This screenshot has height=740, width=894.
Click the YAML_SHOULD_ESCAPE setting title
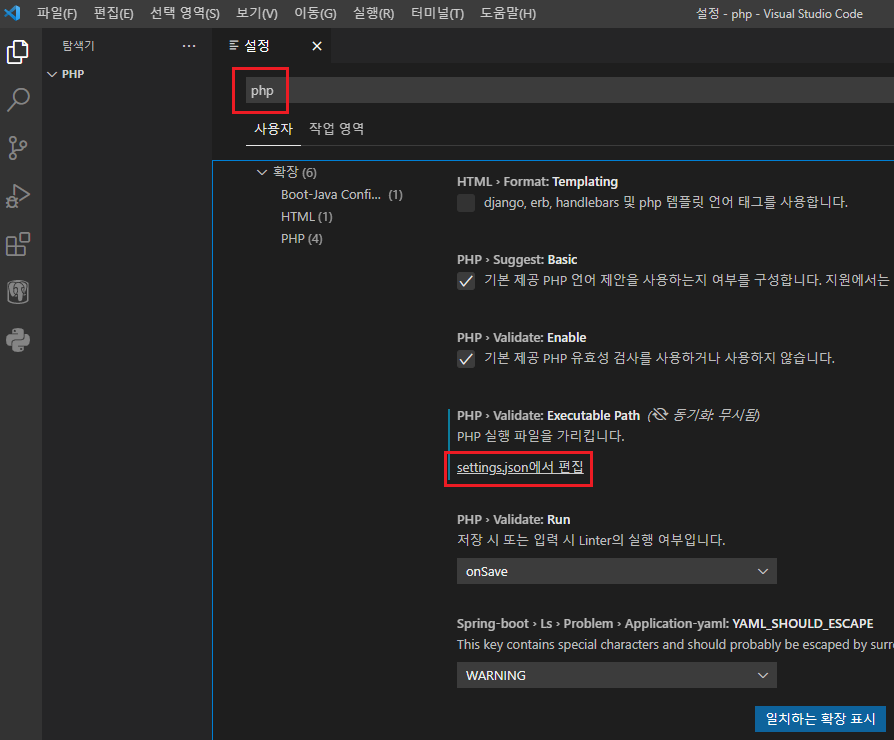(665, 624)
